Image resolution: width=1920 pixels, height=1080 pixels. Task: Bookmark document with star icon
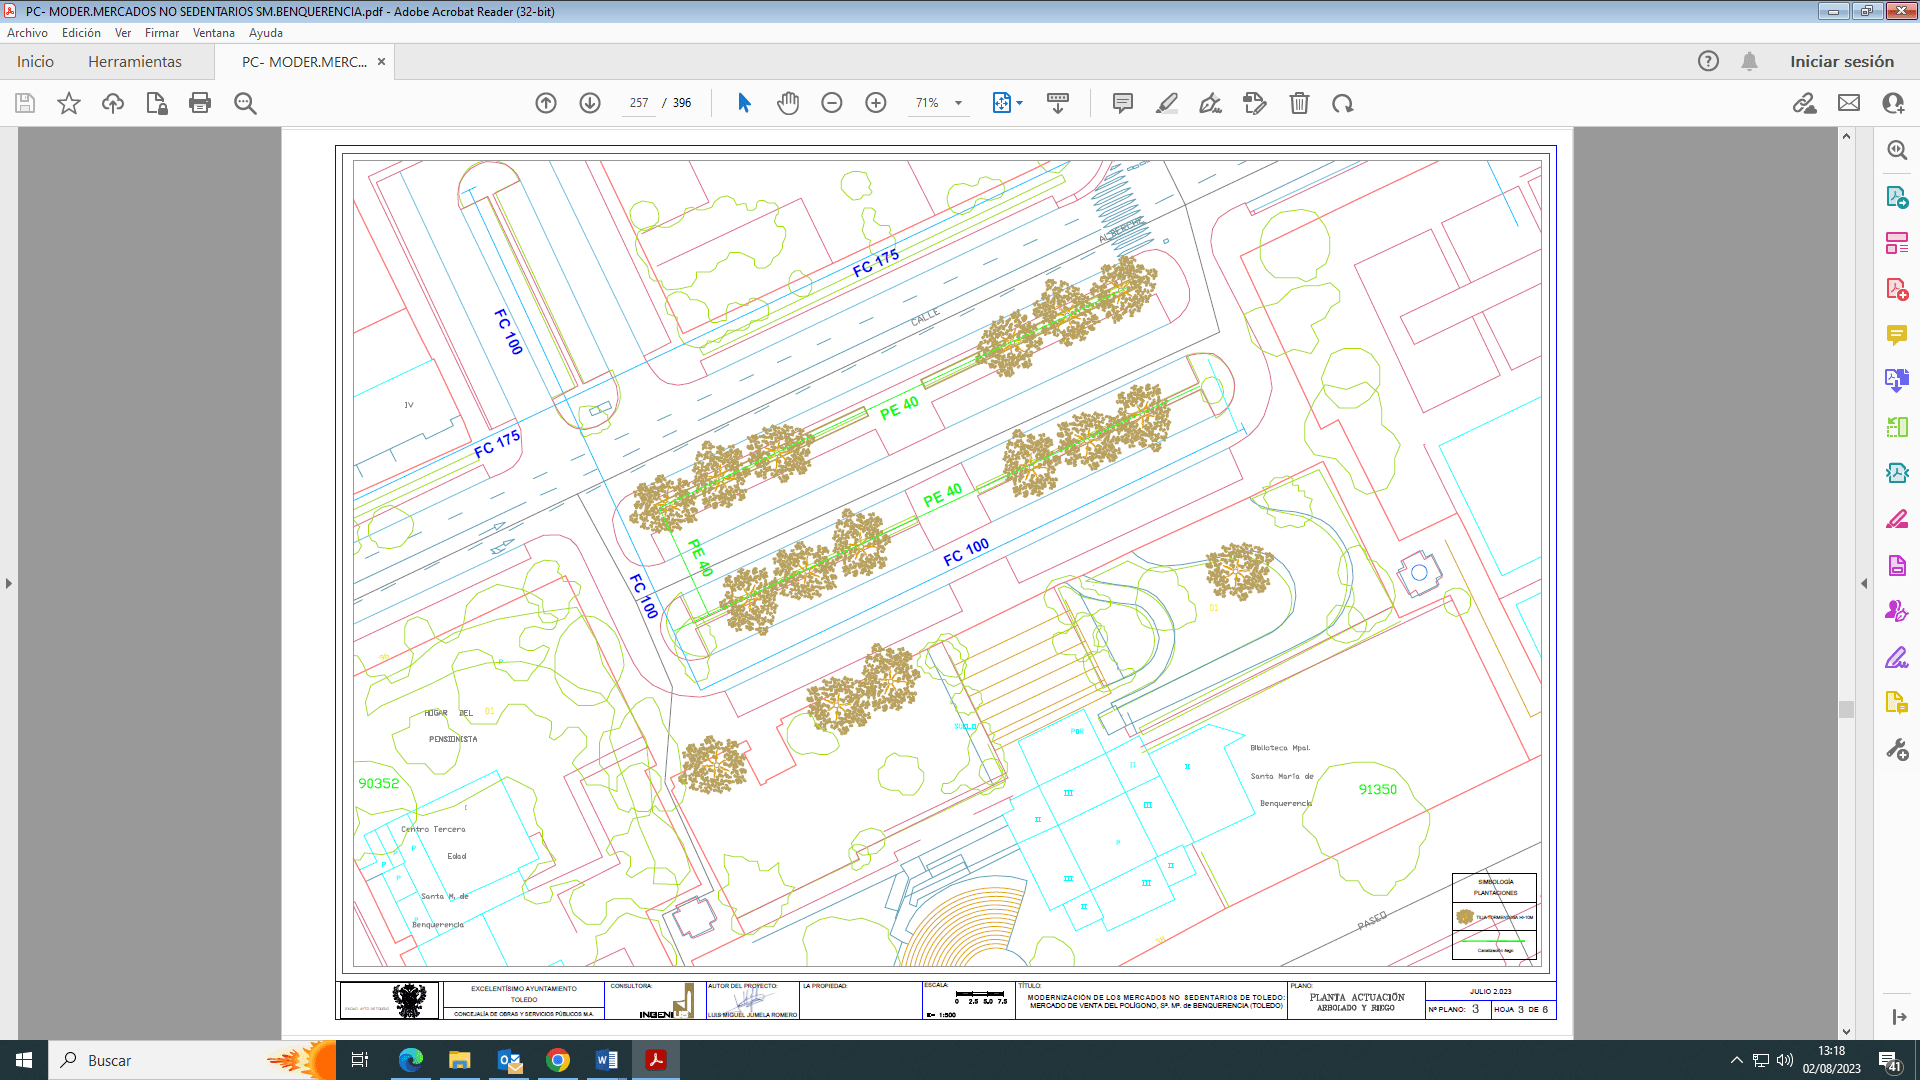coord(69,103)
